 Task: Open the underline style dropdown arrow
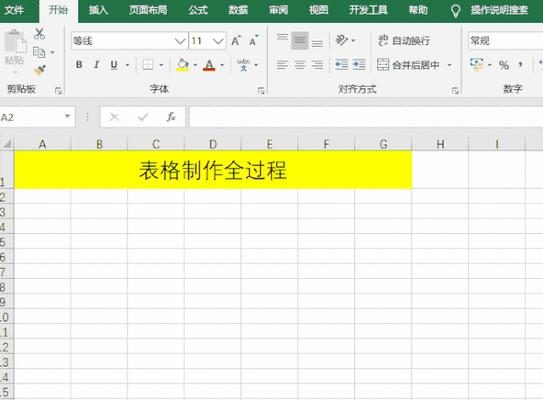[x=127, y=65]
